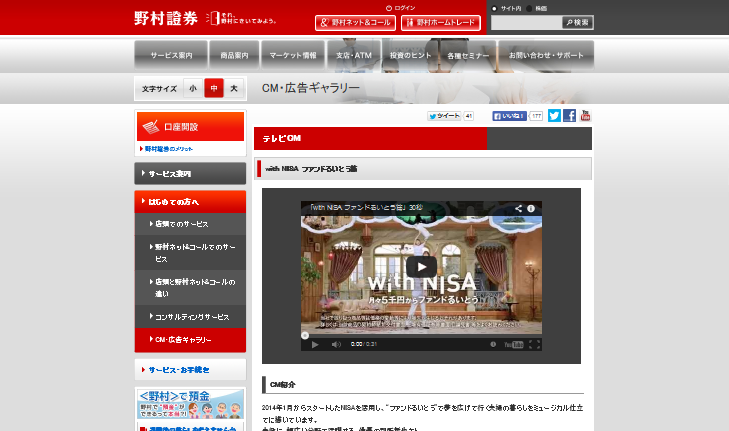Screen dimensions: 729x431
Task: Set text size to 大 (large)
Action: tap(234, 88)
